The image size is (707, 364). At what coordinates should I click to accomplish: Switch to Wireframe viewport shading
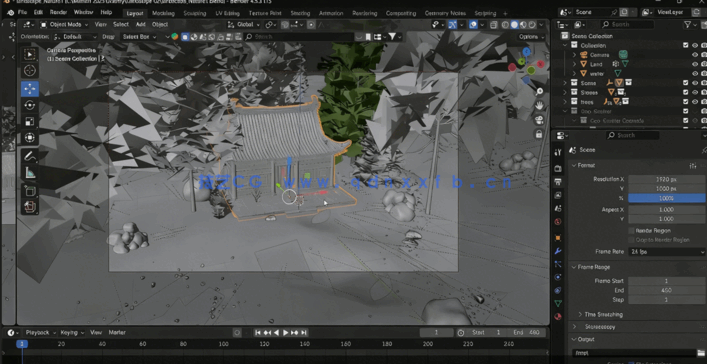point(505,25)
